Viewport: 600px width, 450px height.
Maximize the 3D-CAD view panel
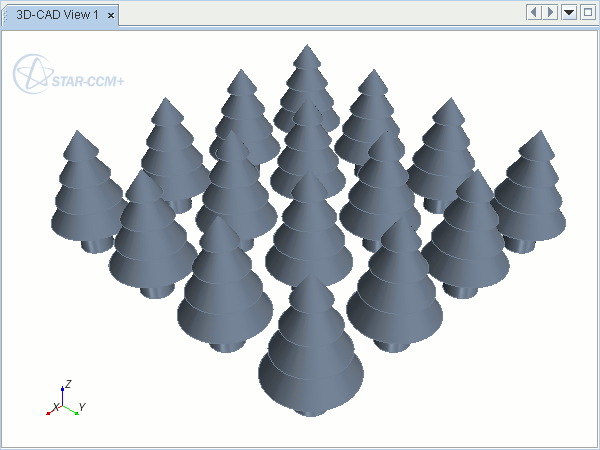(588, 13)
